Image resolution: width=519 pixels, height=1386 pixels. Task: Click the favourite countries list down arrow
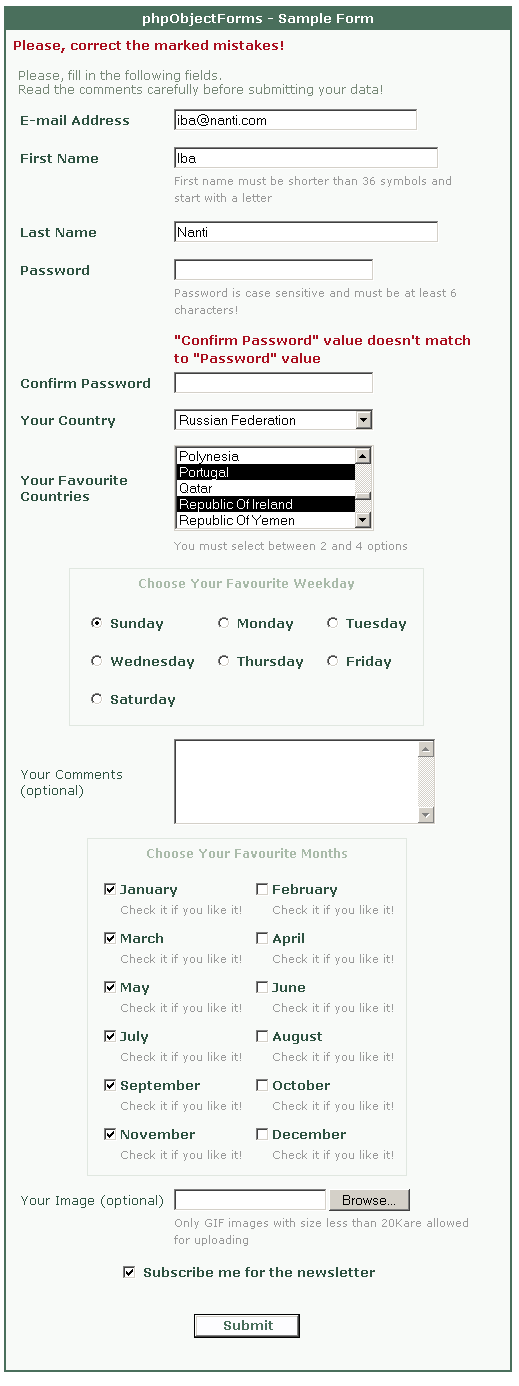click(363, 520)
